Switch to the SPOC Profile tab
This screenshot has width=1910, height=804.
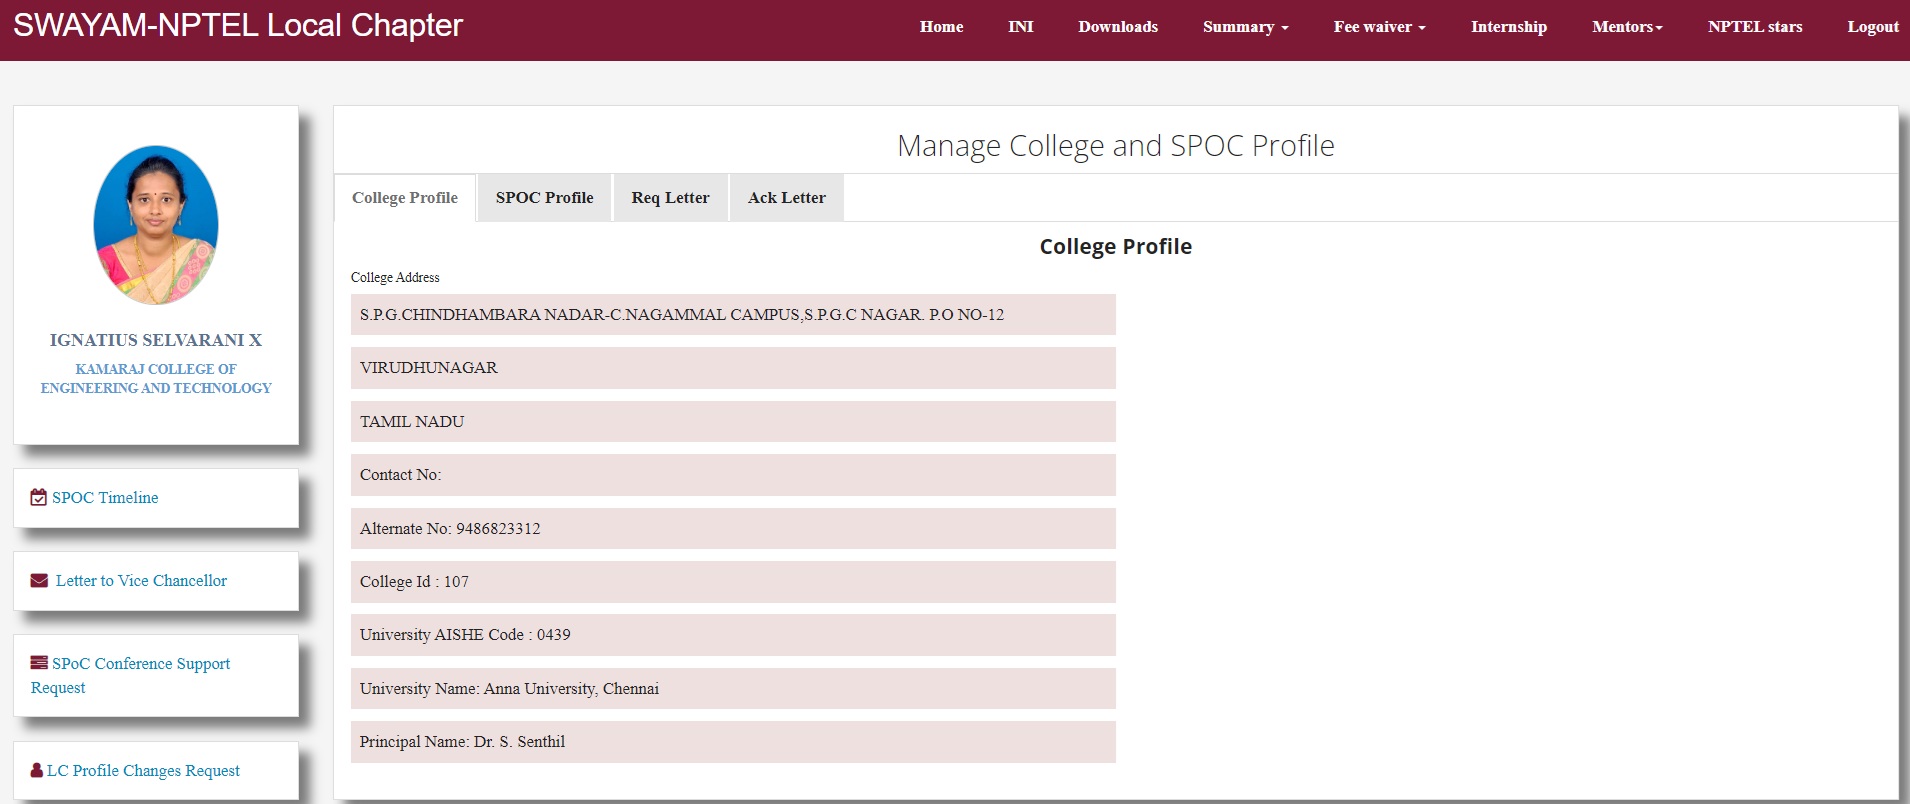click(544, 198)
